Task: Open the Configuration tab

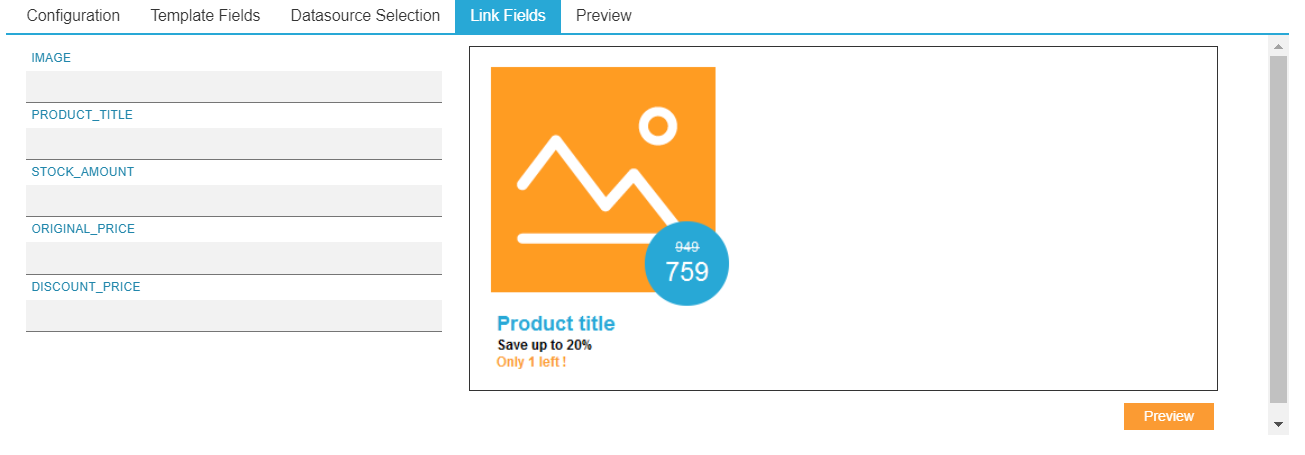Action: point(73,16)
